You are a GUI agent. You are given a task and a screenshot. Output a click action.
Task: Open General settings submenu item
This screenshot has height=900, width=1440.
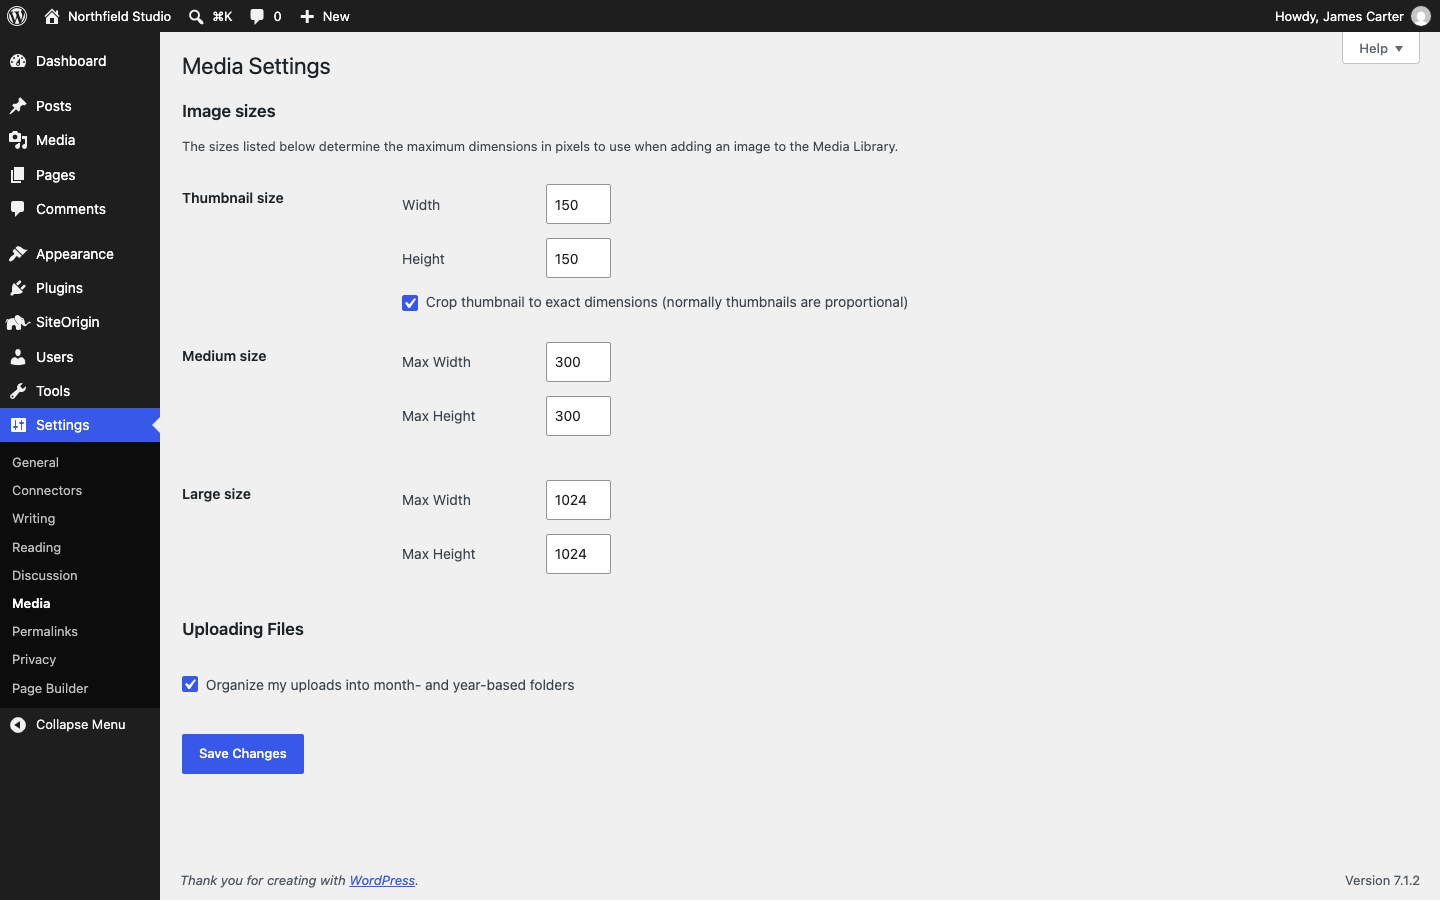pos(36,463)
